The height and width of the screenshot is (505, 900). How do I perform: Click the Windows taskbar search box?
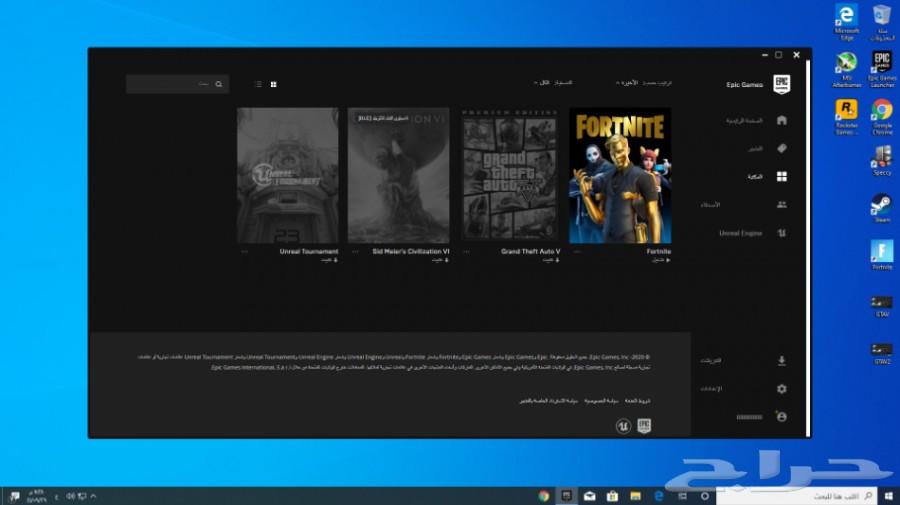click(x=797, y=496)
